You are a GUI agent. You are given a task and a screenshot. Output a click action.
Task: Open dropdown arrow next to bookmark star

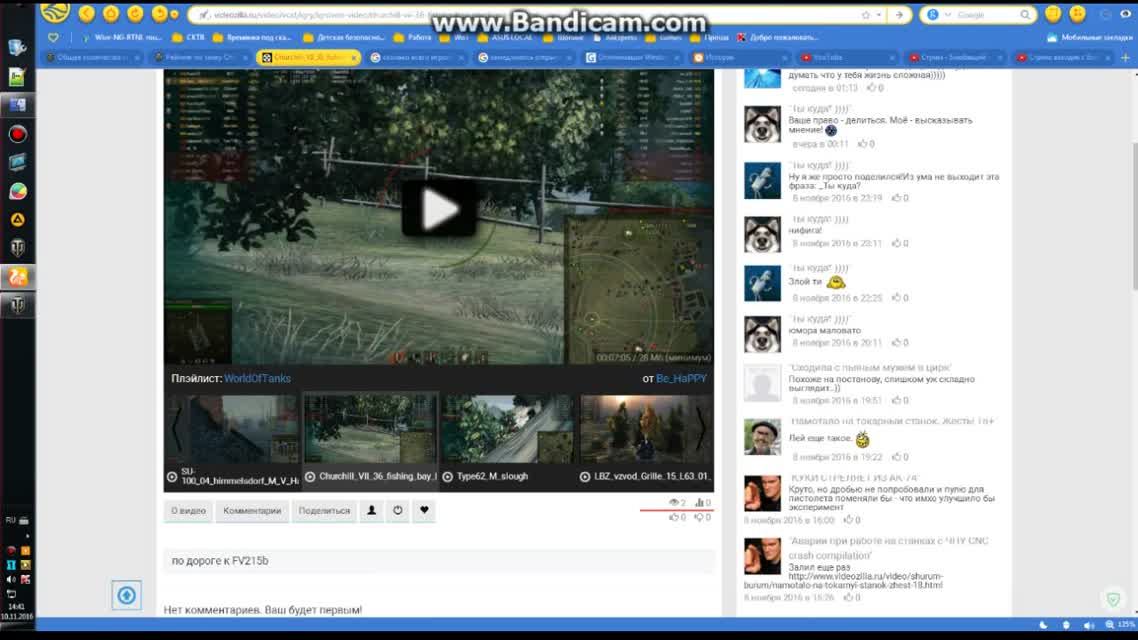tap(878, 15)
